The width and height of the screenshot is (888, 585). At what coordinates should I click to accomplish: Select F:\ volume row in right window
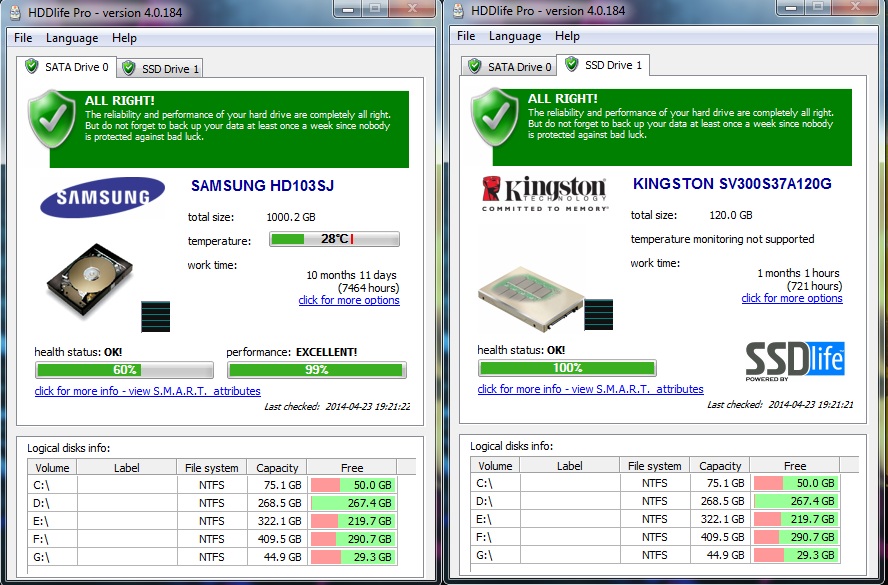[655, 537]
